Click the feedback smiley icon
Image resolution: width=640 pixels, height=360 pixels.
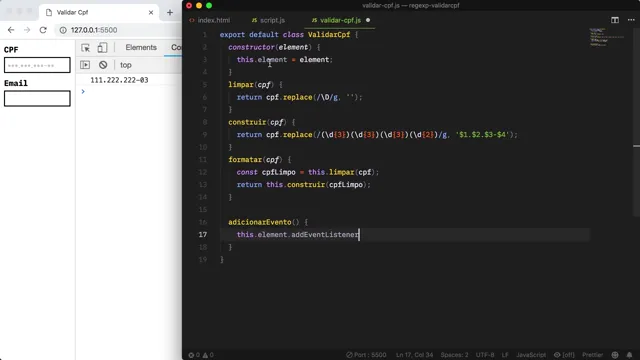pos(615,355)
